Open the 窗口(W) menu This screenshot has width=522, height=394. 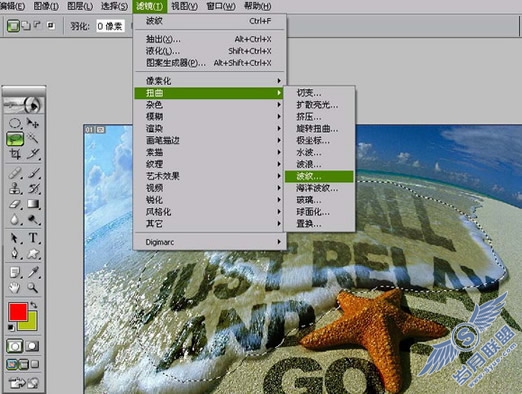pyautogui.click(x=221, y=6)
